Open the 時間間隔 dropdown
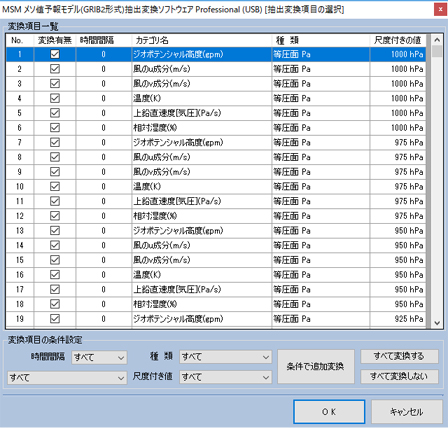 click(99, 357)
